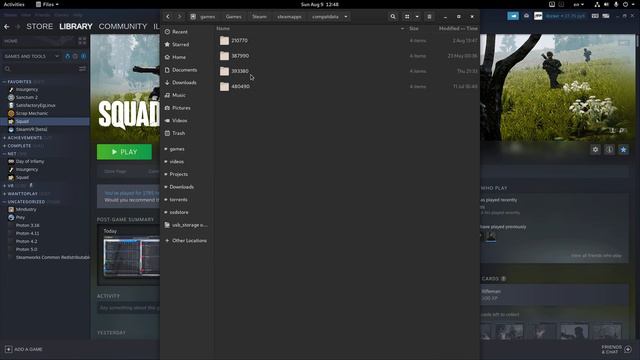Select Proton 4.11 in Steam library
This screenshot has width=640, height=360.
point(27,233)
